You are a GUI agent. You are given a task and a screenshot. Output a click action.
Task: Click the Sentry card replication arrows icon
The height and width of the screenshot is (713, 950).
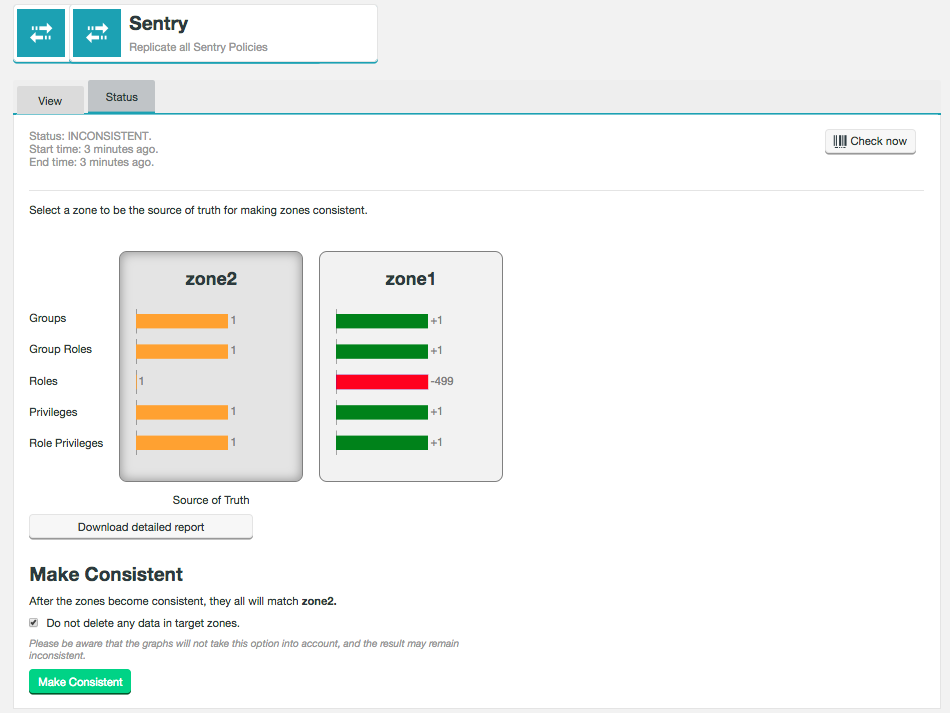click(x=97, y=33)
